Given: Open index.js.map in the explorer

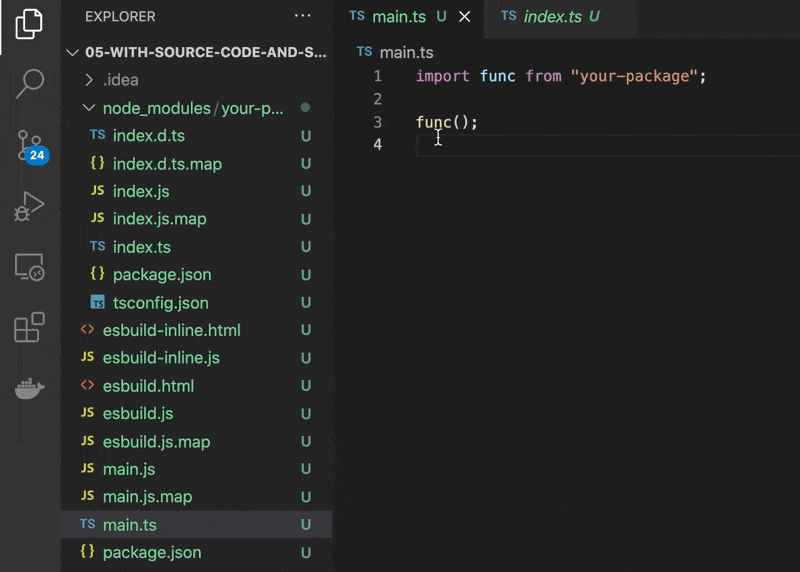Looking at the screenshot, I should click(196, 219).
